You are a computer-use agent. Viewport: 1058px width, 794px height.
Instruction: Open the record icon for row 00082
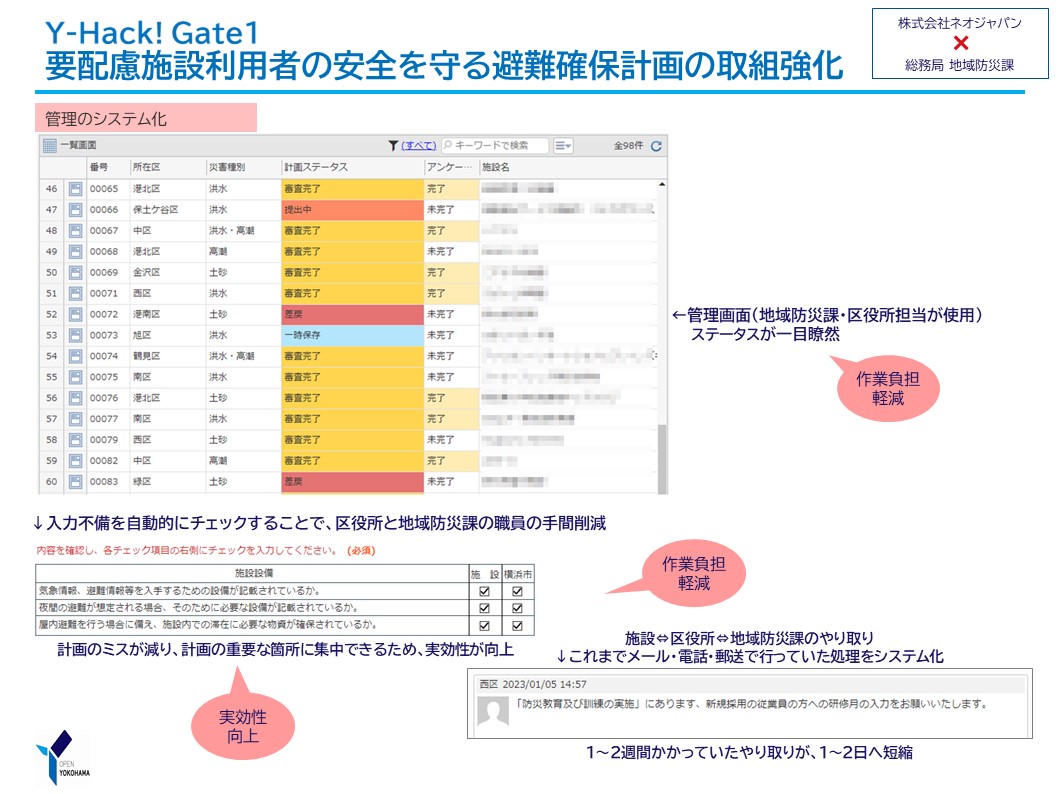[76, 461]
